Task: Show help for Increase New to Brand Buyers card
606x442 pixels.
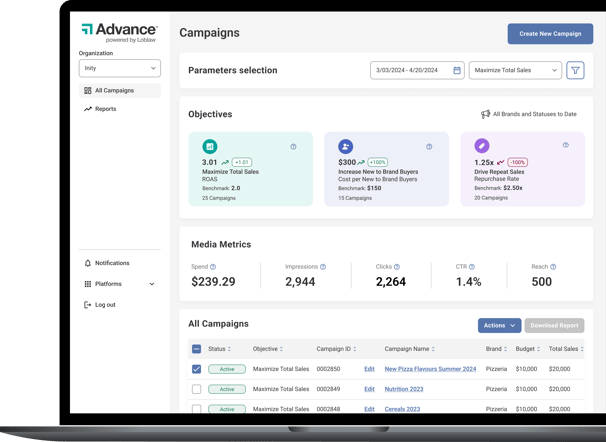Action: (429, 147)
